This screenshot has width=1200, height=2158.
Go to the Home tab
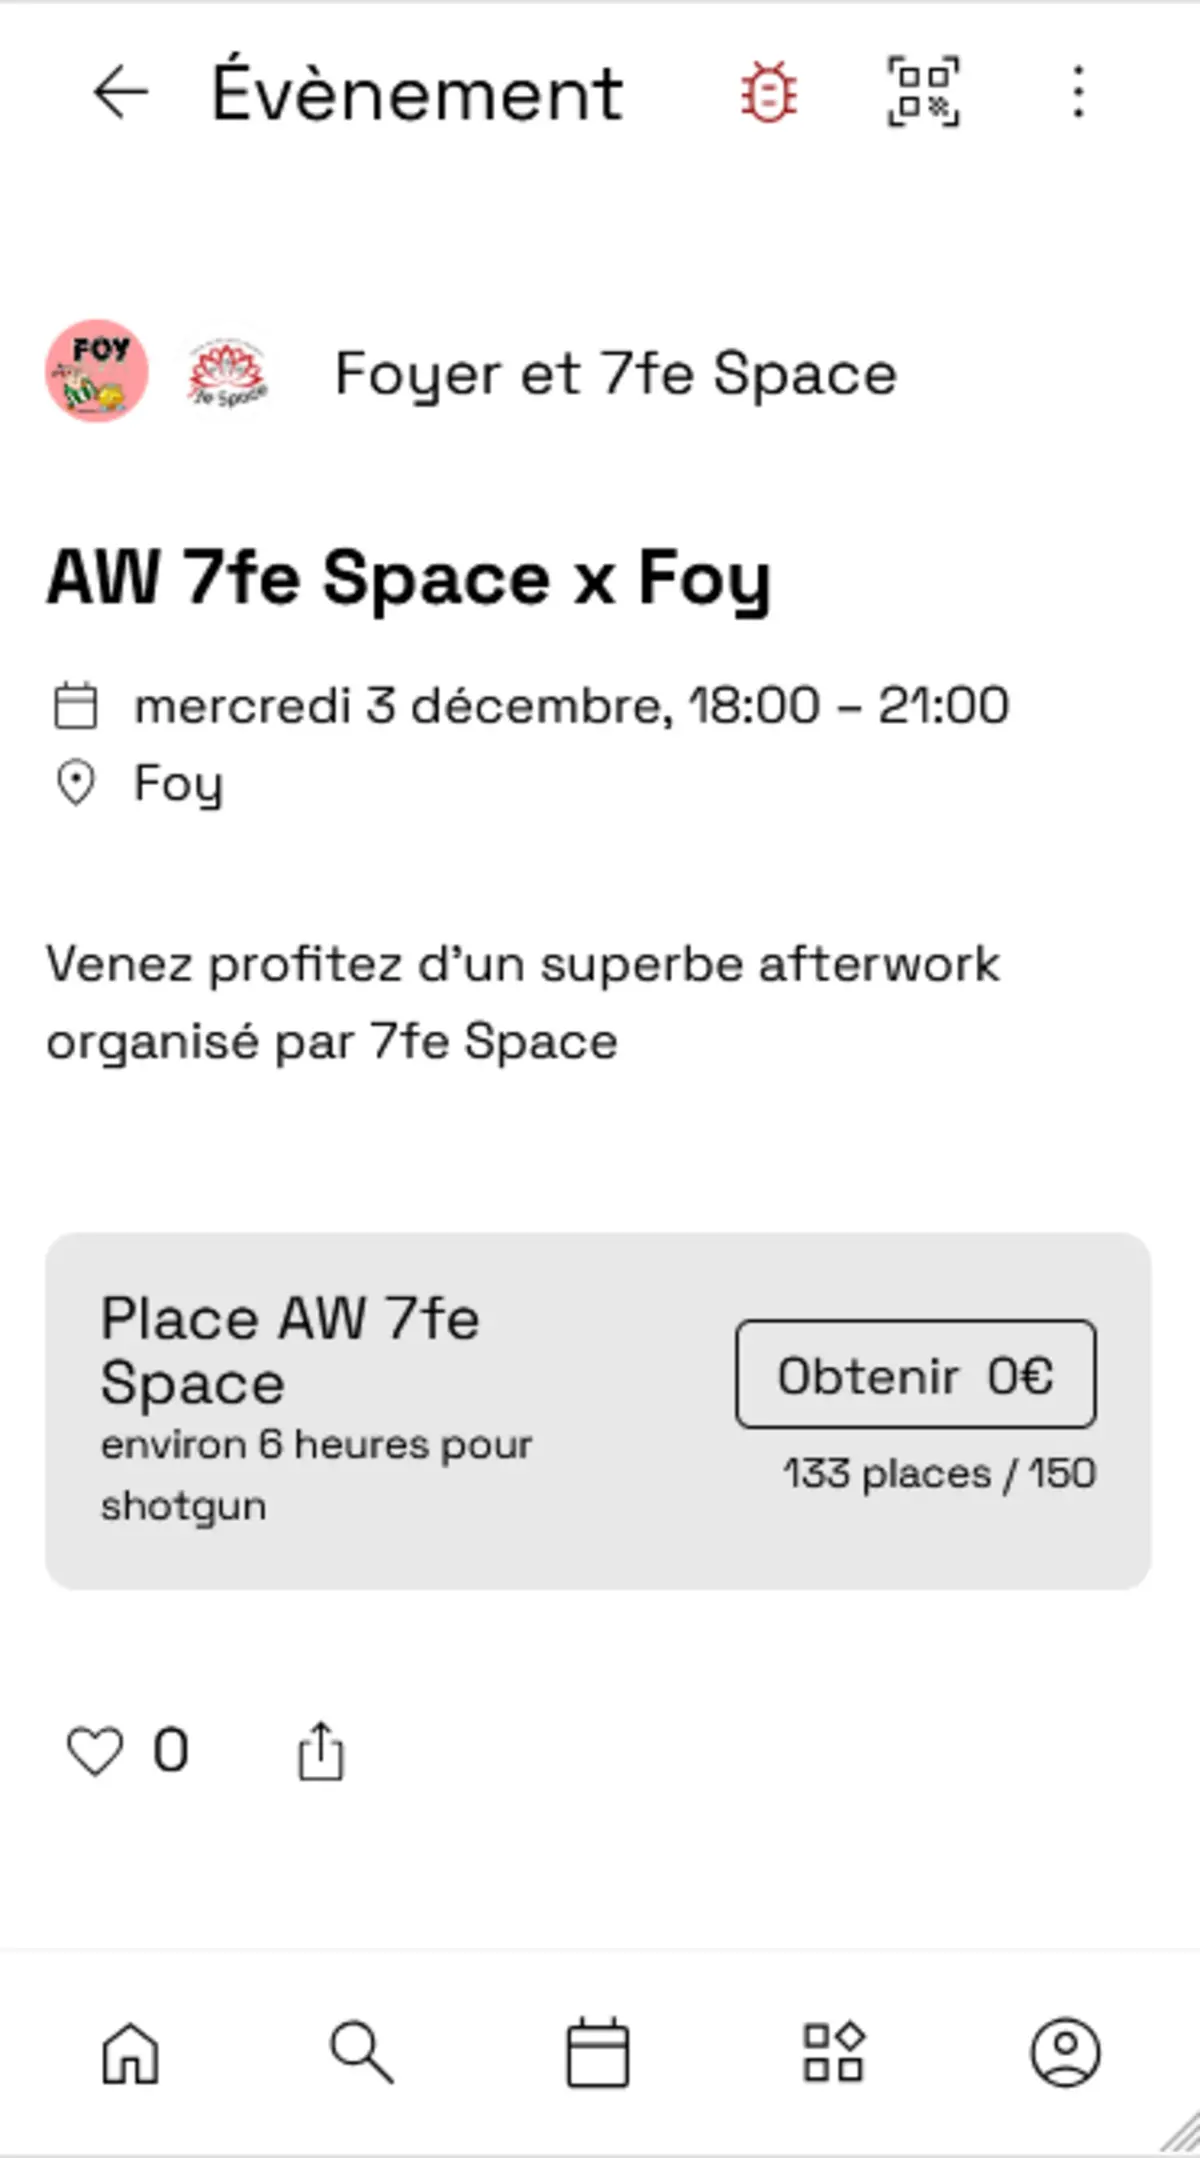(131, 2053)
